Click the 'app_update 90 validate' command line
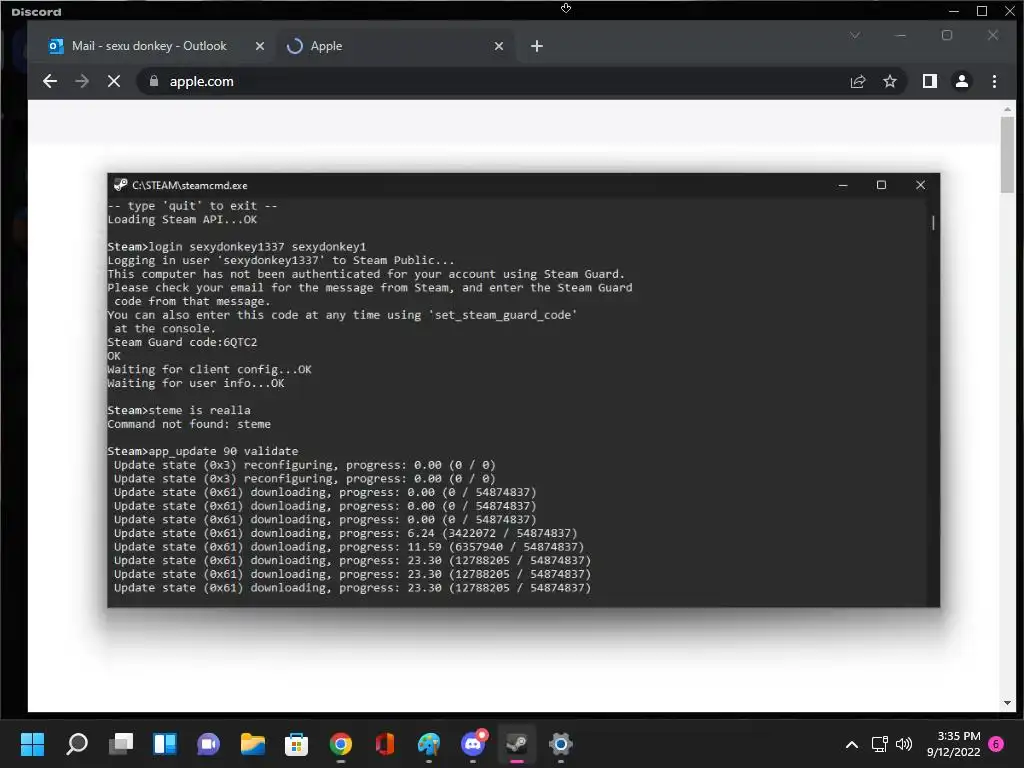Viewport: 1024px width, 768px height. pyautogui.click(x=202, y=451)
